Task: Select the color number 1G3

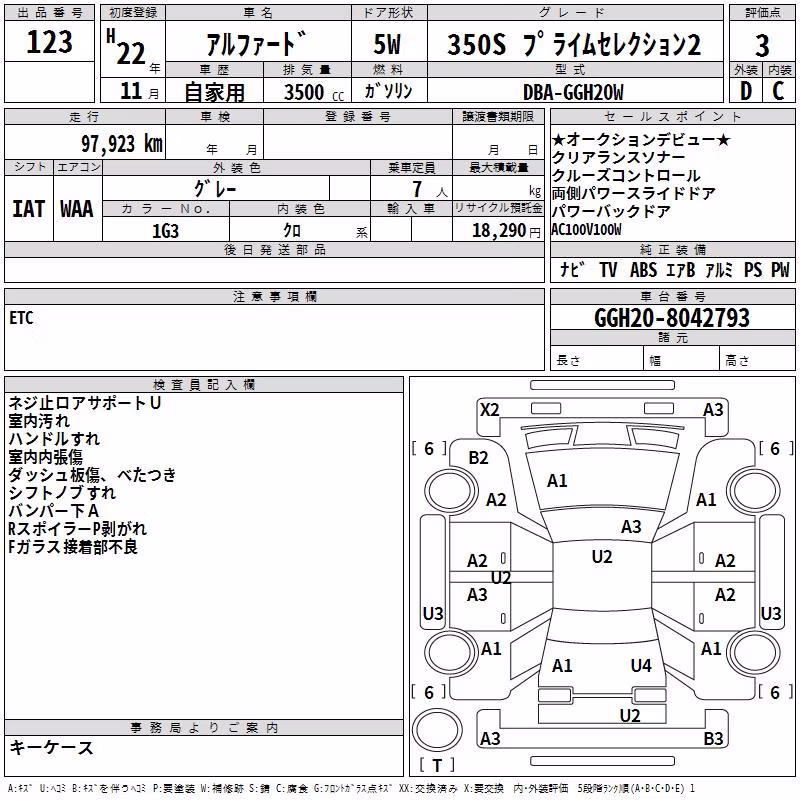Action: [165, 231]
